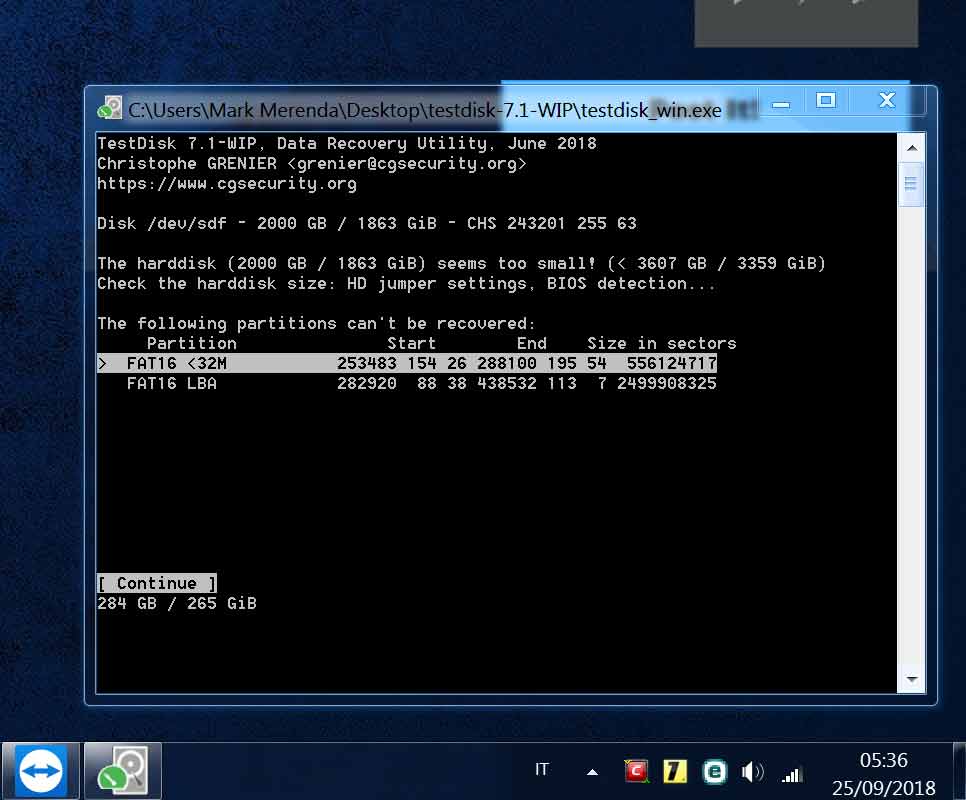Click the scroll down arrow in console
This screenshot has height=800, width=966.
[x=912, y=679]
